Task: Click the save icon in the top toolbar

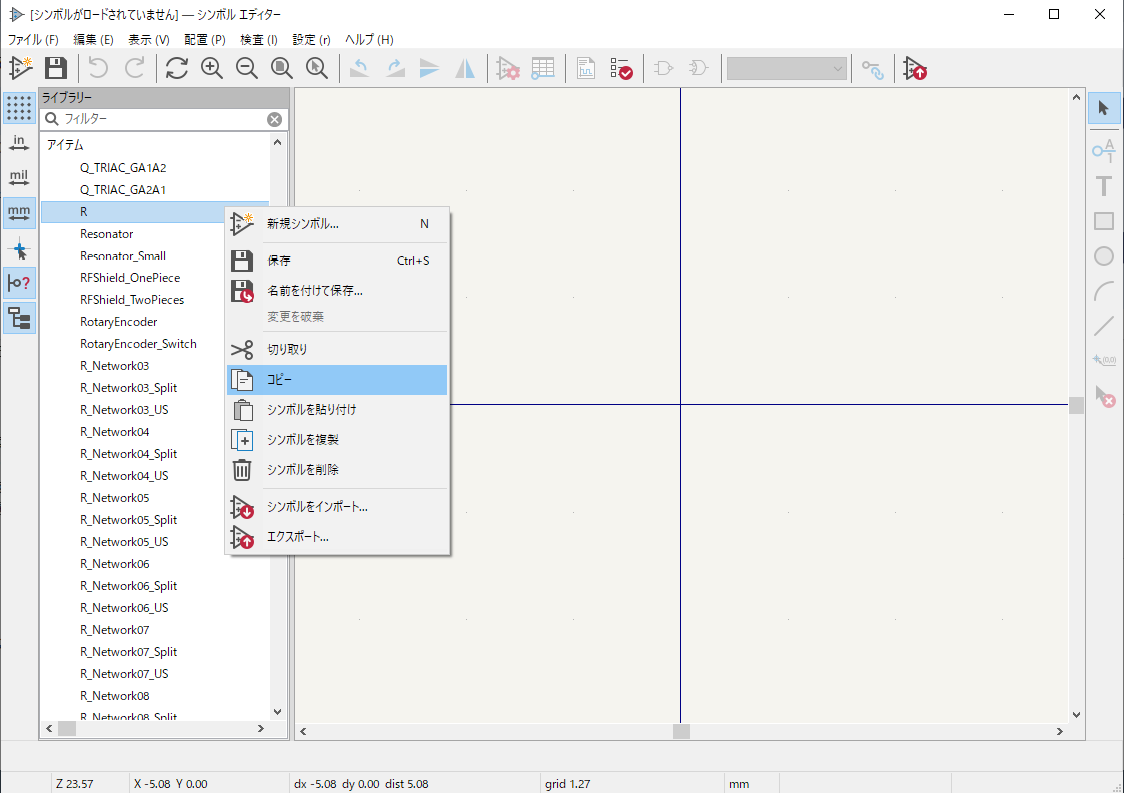Action: 56,68
